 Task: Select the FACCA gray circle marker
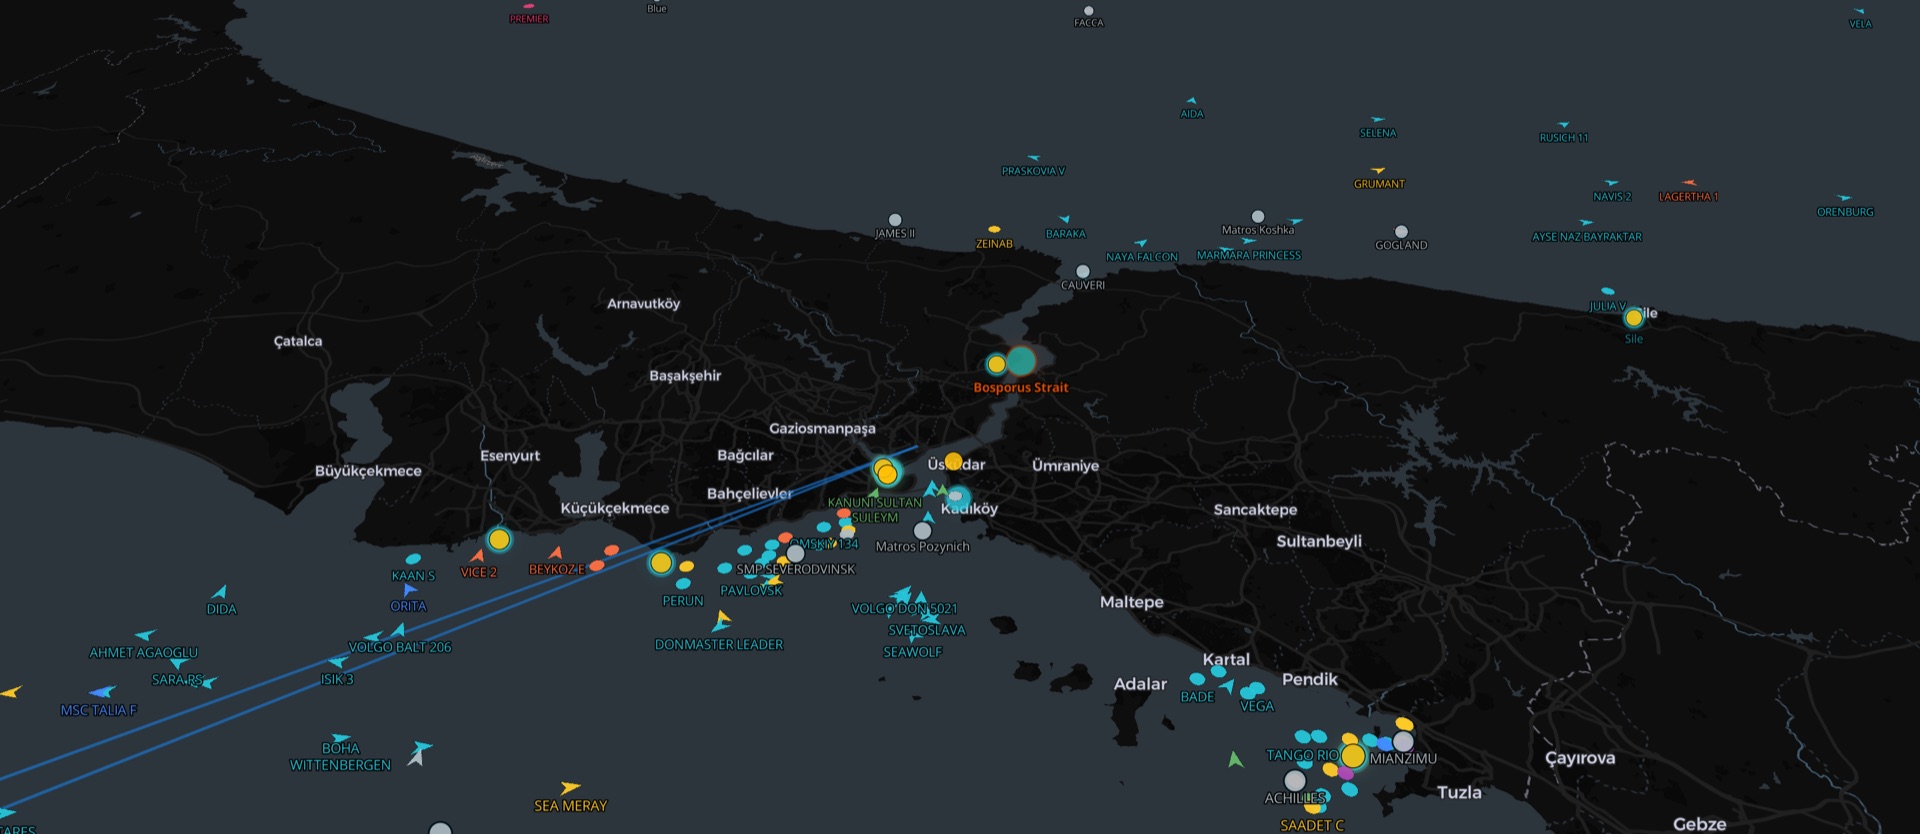tap(1089, 11)
